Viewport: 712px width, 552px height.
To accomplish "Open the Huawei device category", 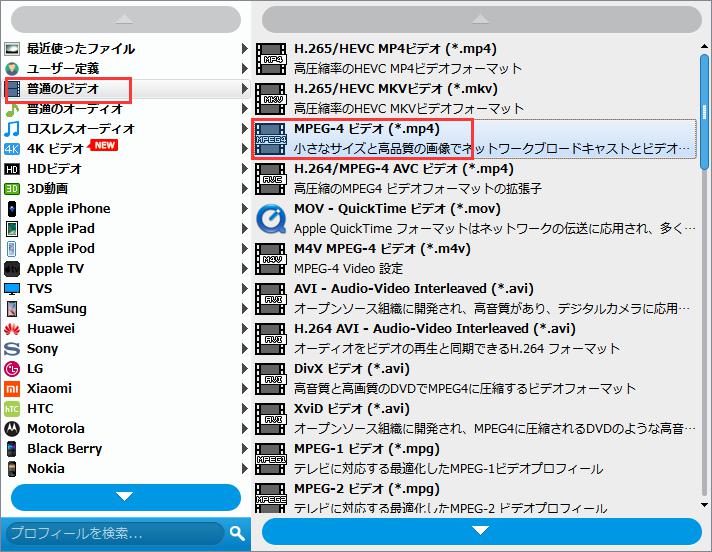I will (127, 329).
